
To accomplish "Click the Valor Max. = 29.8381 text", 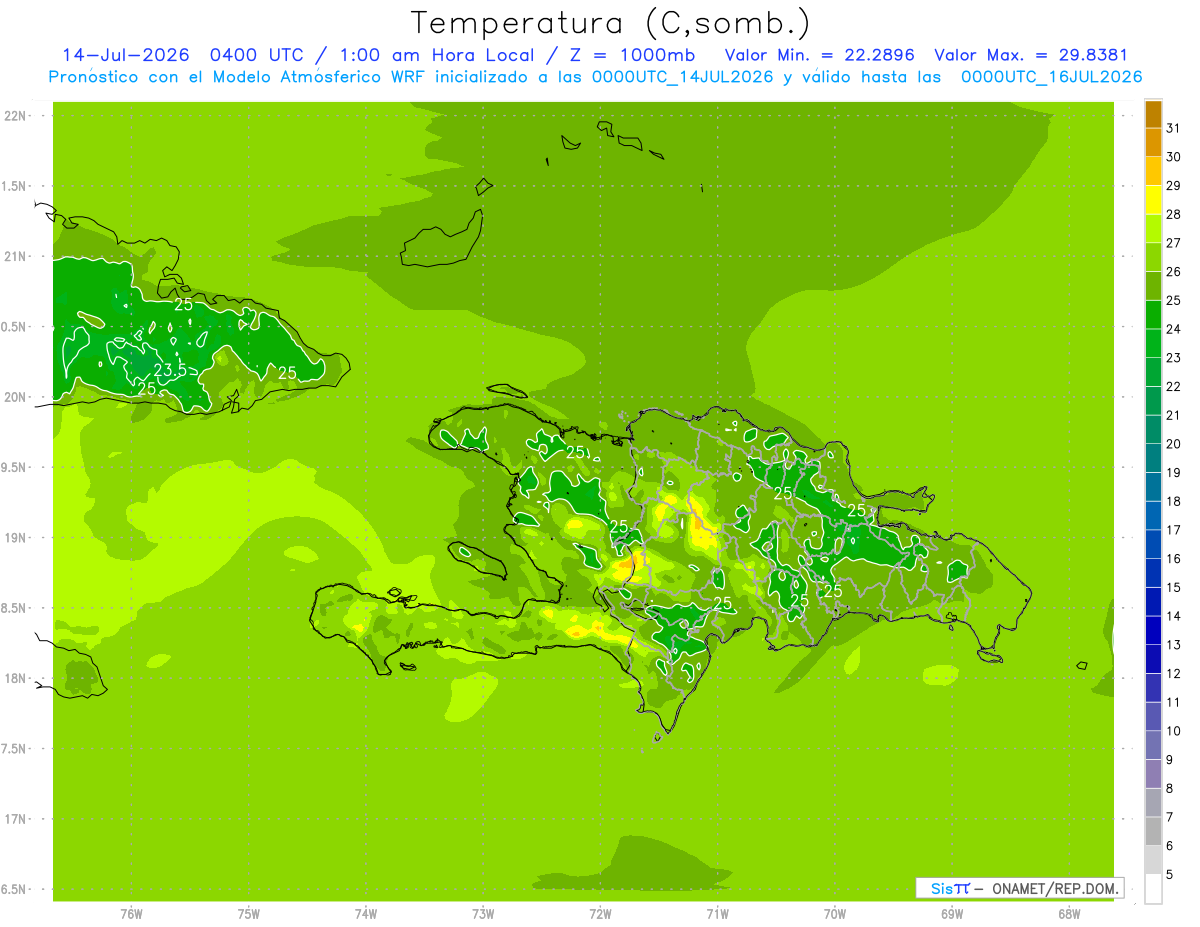I will [x=1030, y=55].
